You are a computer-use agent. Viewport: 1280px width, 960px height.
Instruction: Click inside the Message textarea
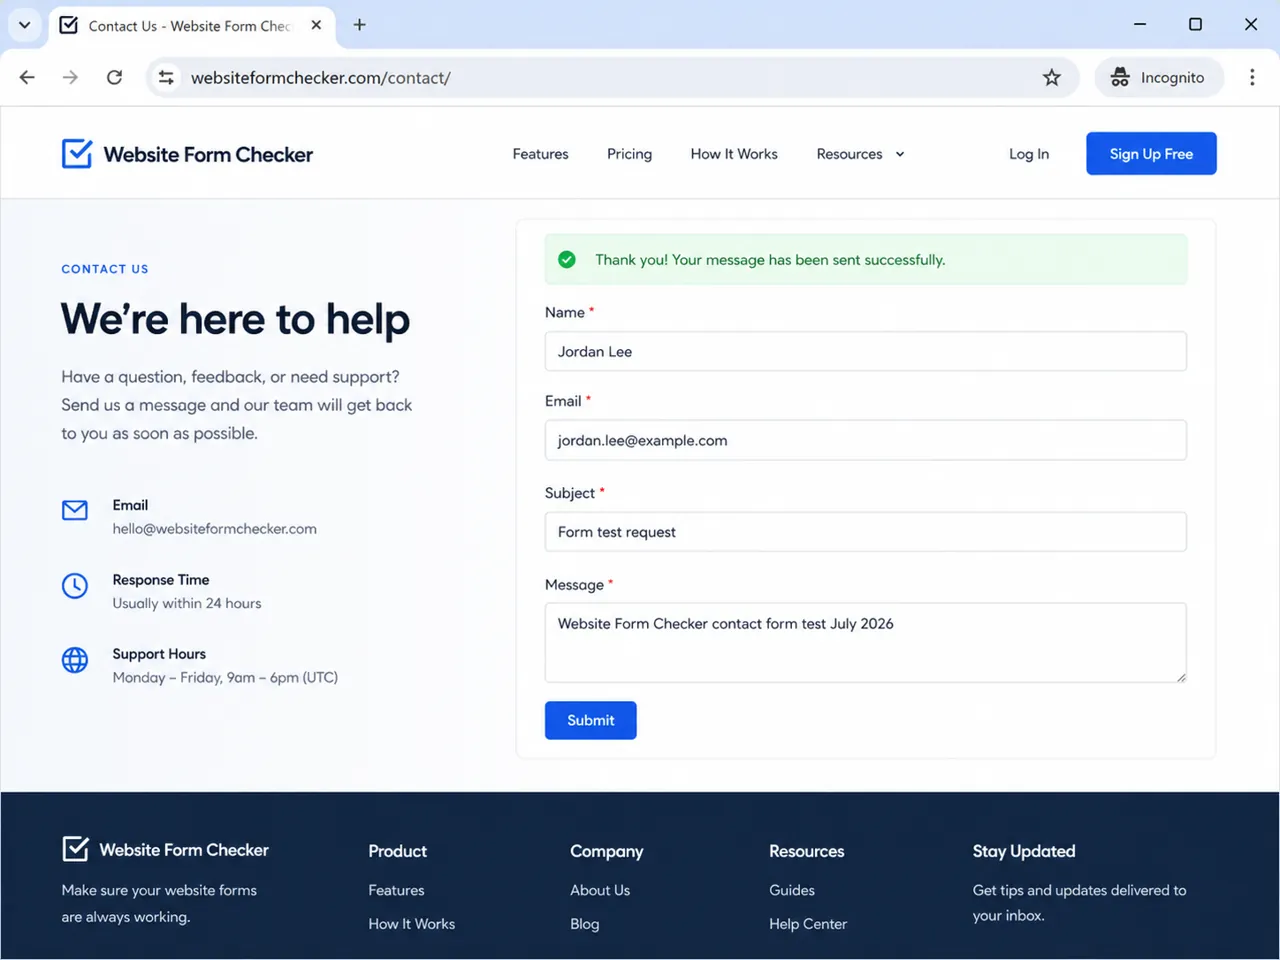pyautogui.click(x=865, y=642)
